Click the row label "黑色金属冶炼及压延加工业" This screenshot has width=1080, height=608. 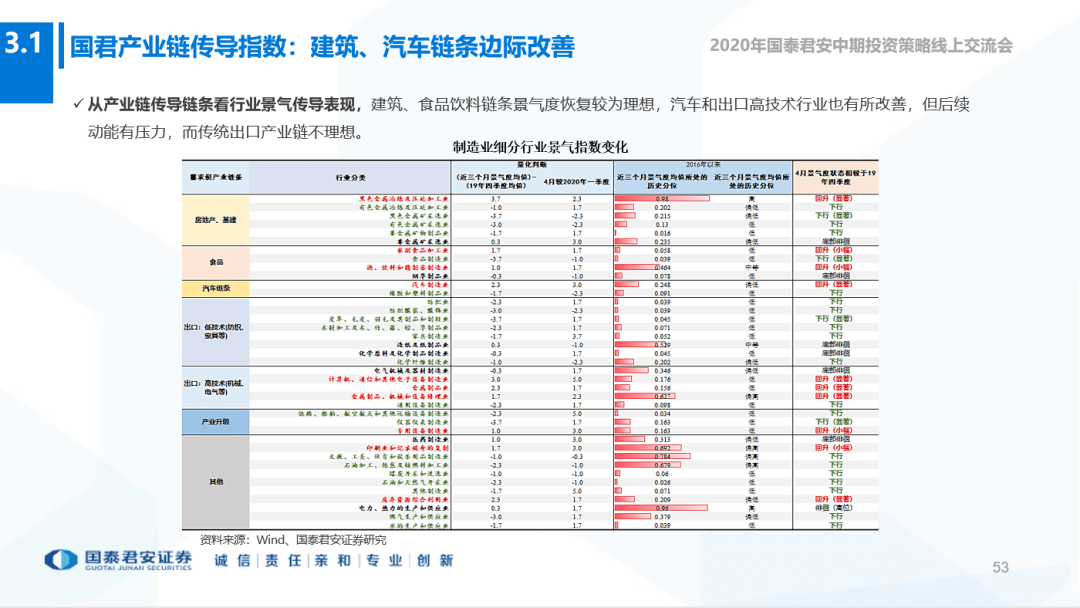click(x=403, y=199)
